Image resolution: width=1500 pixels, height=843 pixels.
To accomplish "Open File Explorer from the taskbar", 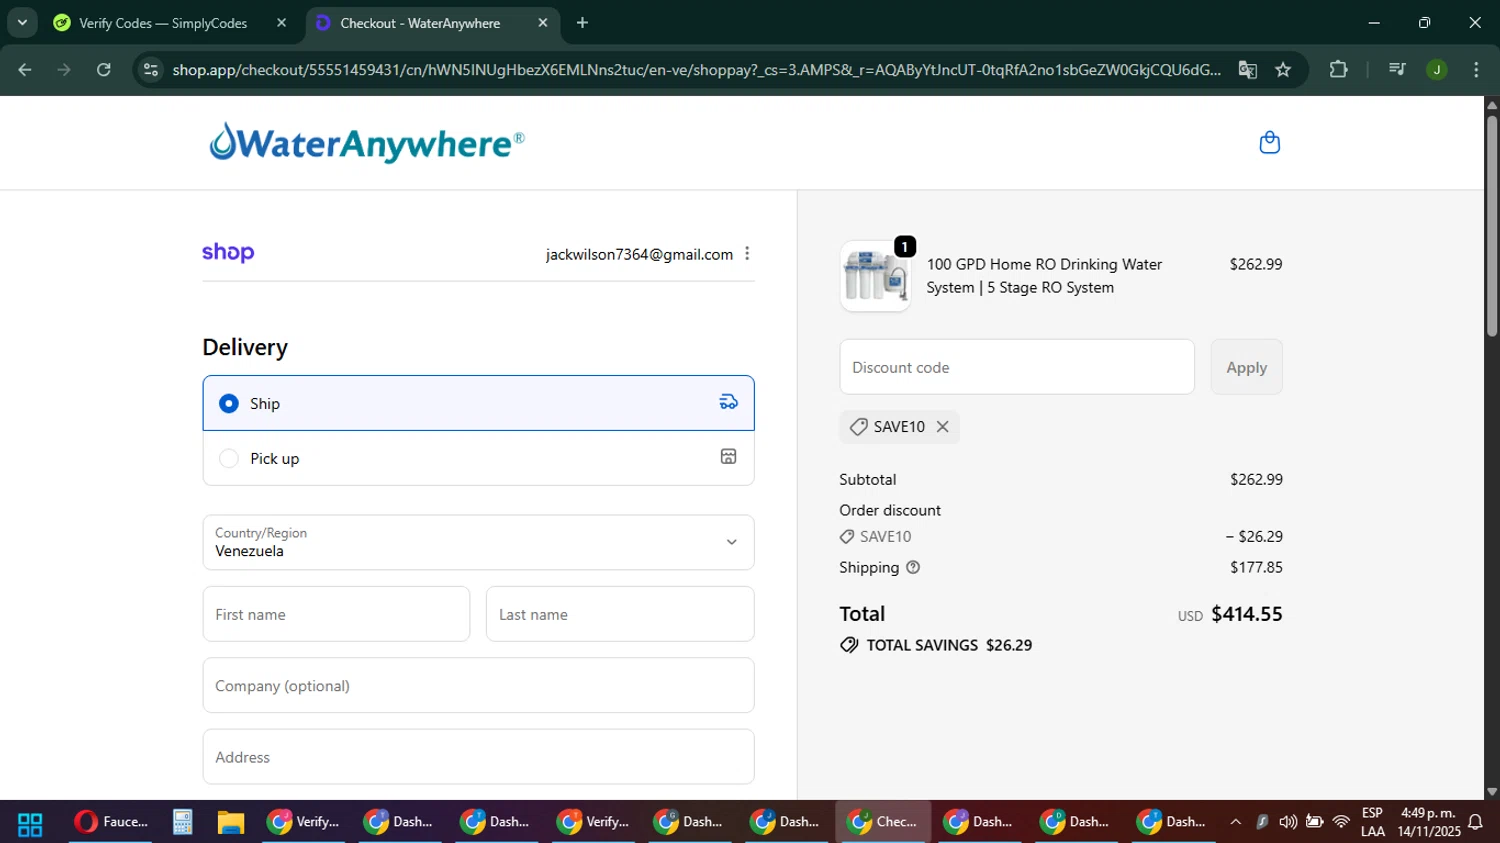I will tap(231, 823).
